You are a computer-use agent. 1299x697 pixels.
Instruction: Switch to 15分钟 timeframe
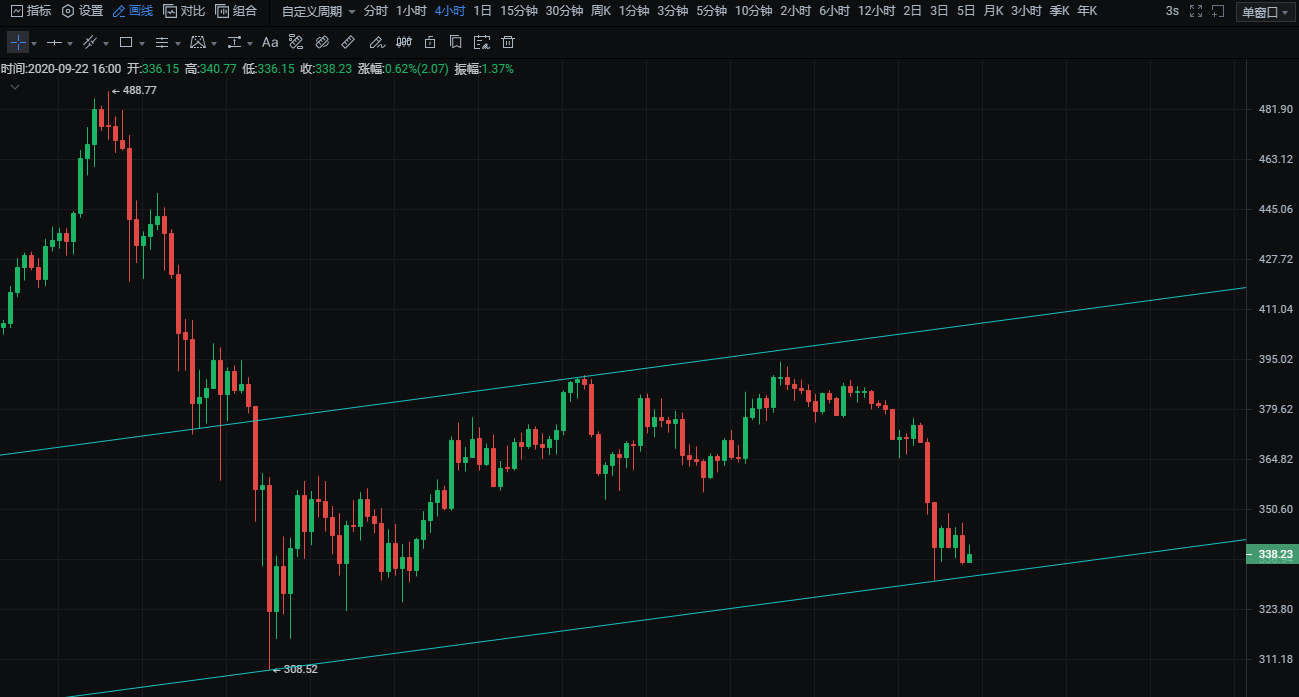pyautogui.click(x=519, y=11)
